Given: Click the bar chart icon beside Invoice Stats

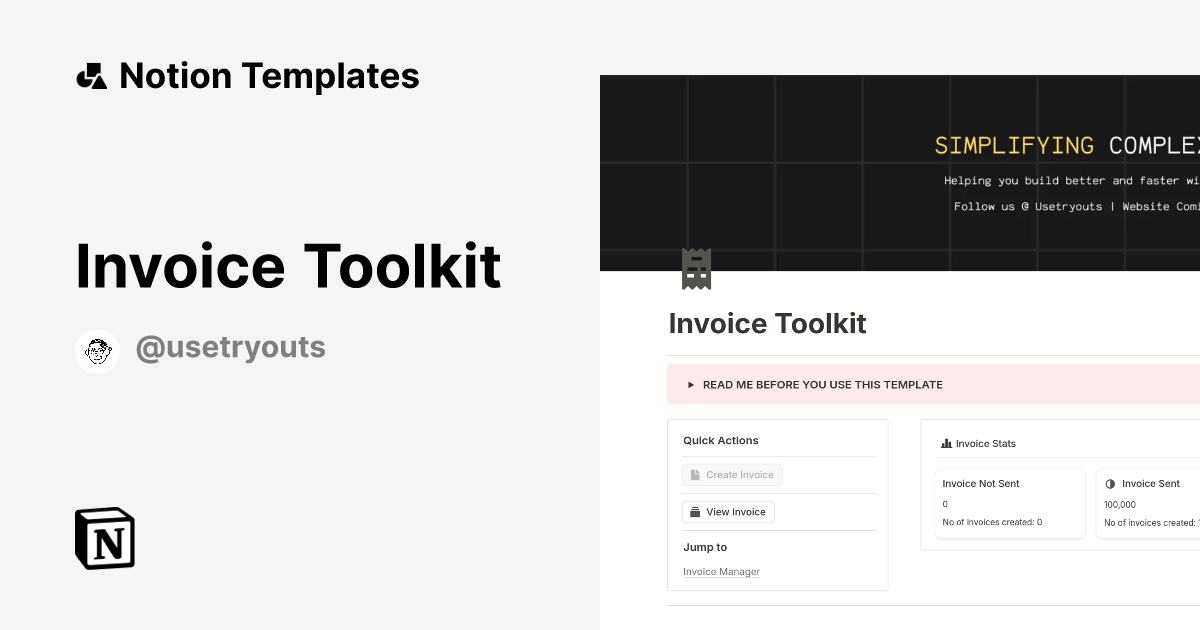Looking at the screenshot, I should coord(945,443).
